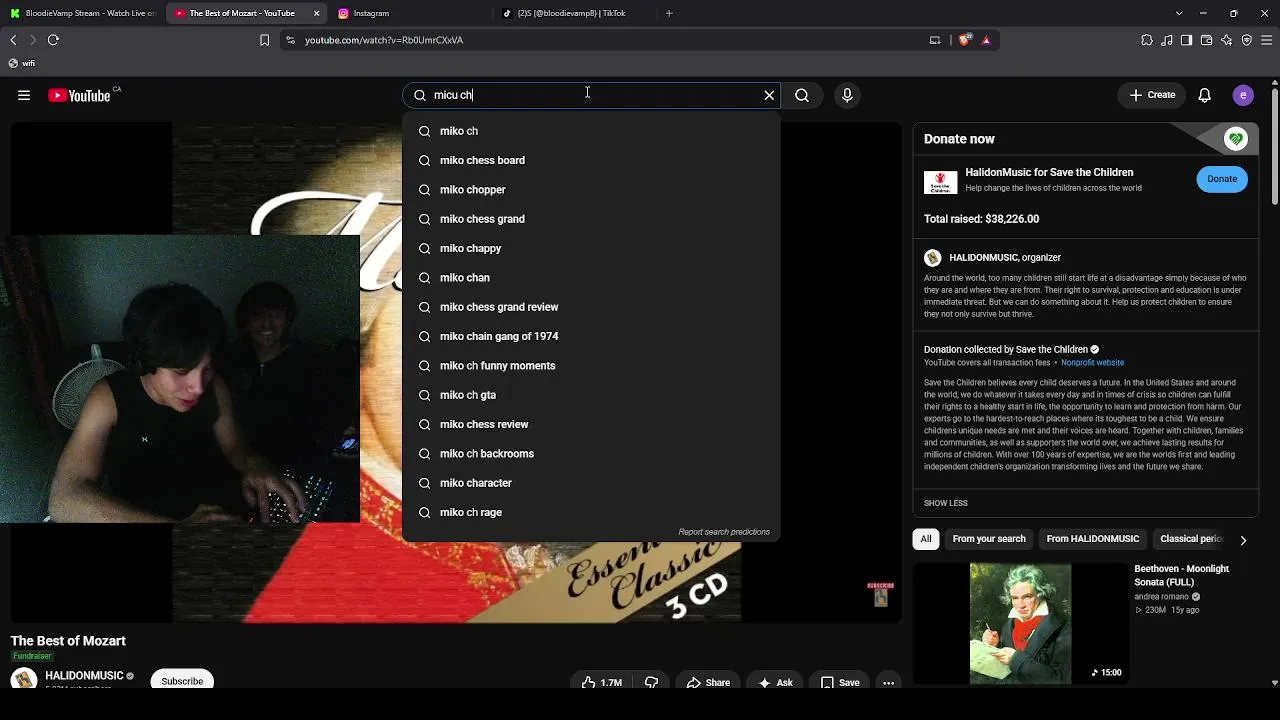Select suggestion "miko ch funny moments"
Viewport: 1280px width, 720px height.
tap(591, 366)
